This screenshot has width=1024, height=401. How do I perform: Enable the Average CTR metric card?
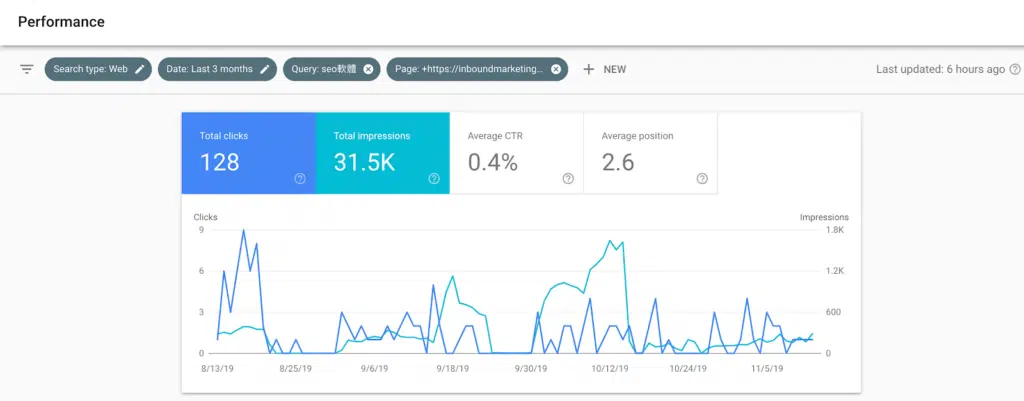[x=517, y=153]
